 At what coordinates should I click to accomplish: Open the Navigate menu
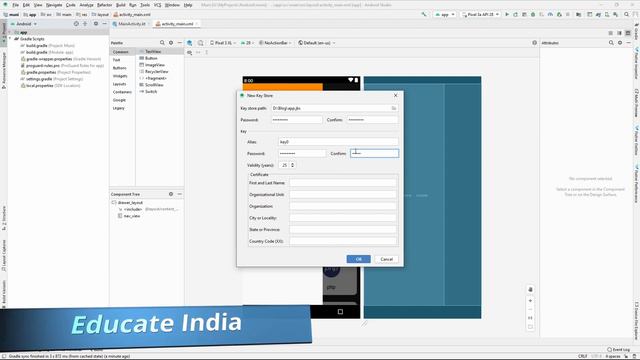tap(54, 5)
